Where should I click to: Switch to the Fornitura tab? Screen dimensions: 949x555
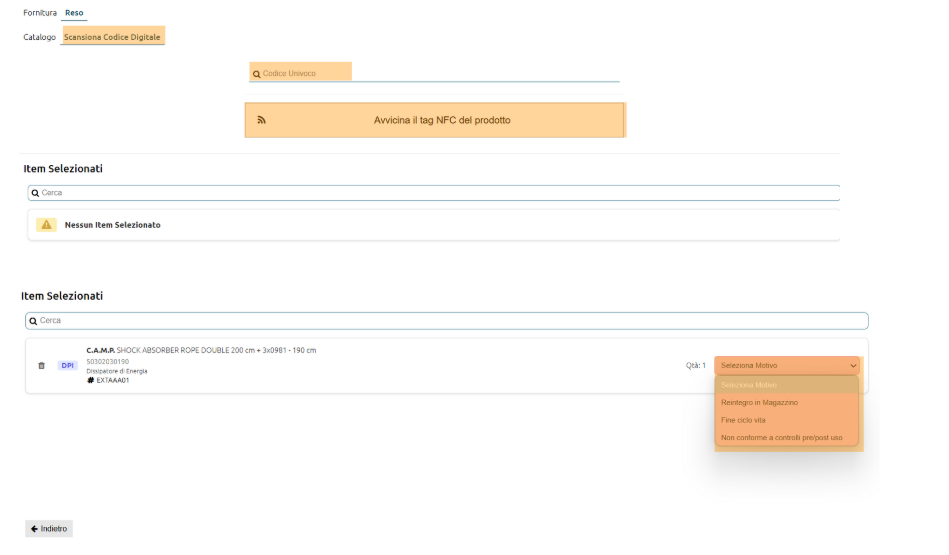(40, 13)
